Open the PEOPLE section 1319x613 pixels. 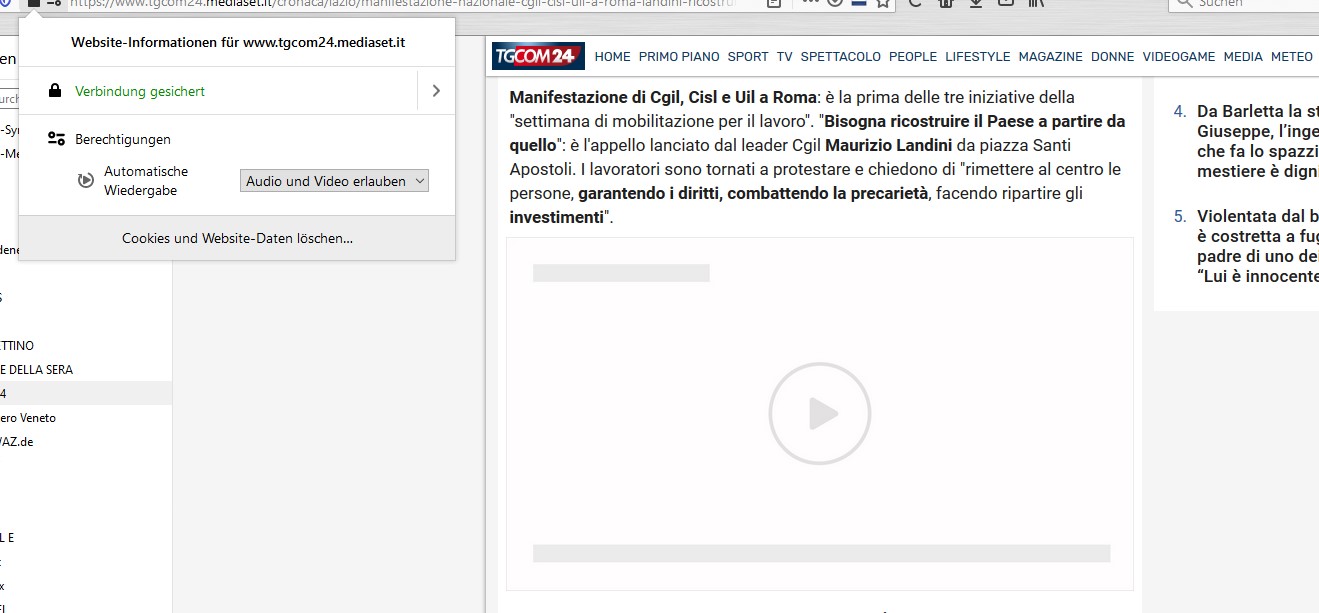(913, 57)
